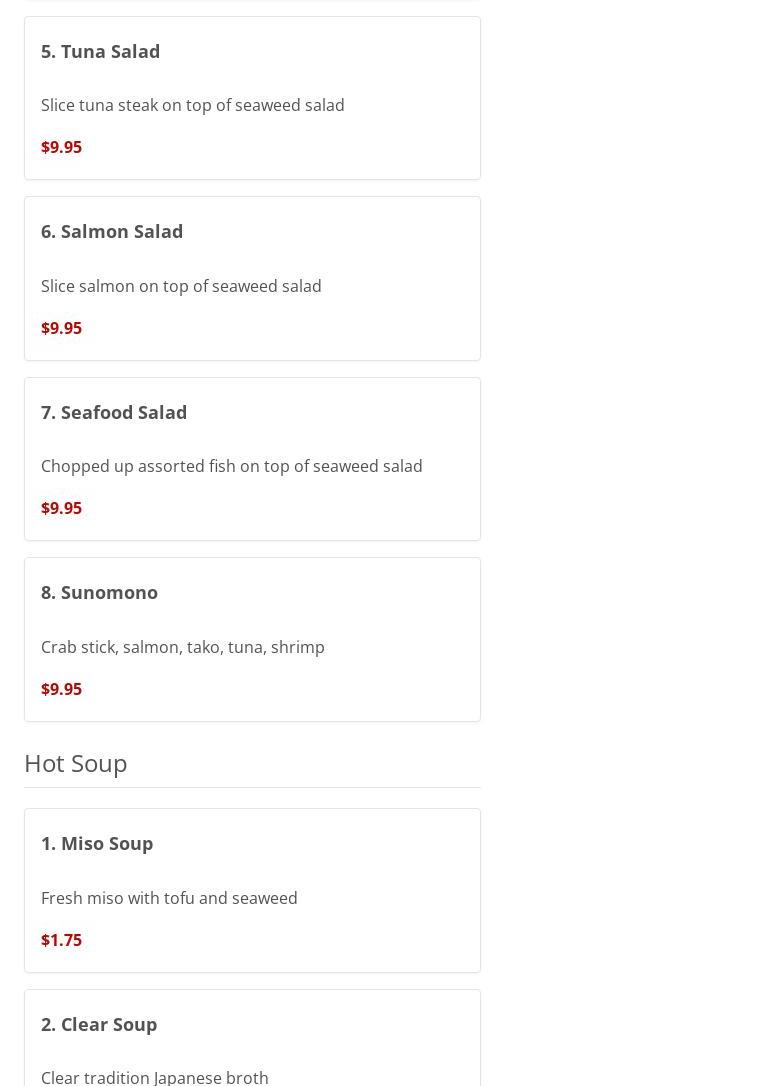Open the 2. Clear Soup item title
This screenshot has height=1086, width=770.
[x=99, y=1024]
